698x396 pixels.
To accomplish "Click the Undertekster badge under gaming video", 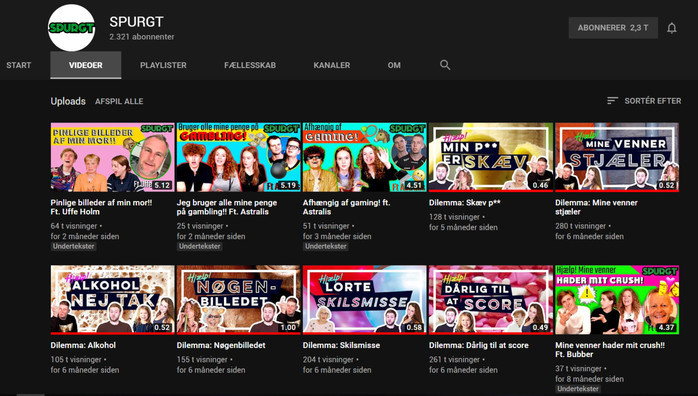I will [x=326, y=246].
